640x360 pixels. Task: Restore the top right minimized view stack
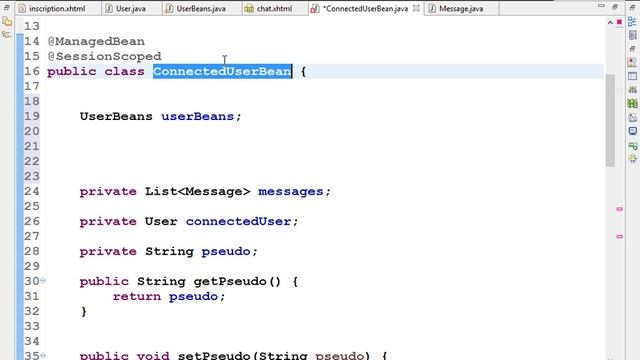[x=632, y=7]
